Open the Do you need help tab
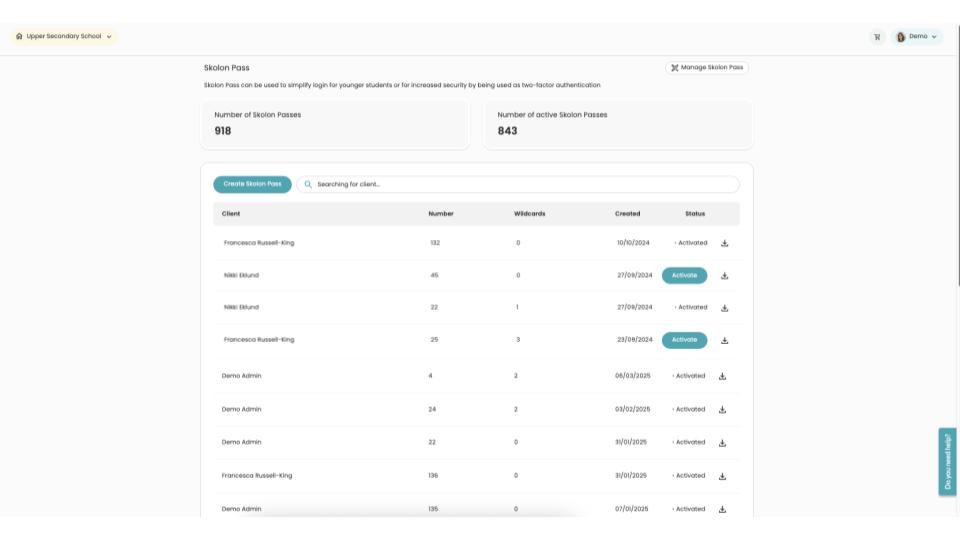This screenshot has height=540, width=960. [947, 461]
